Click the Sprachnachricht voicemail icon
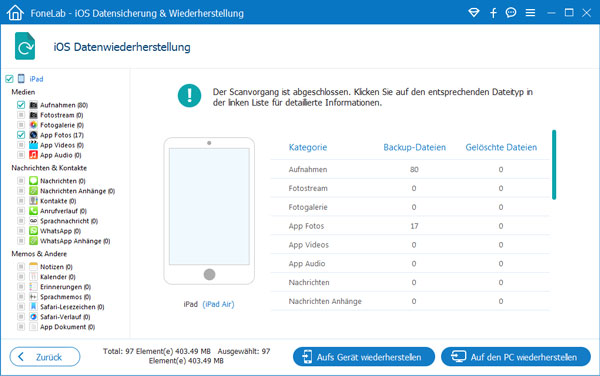600x376 pixels. tap(34, 221)
